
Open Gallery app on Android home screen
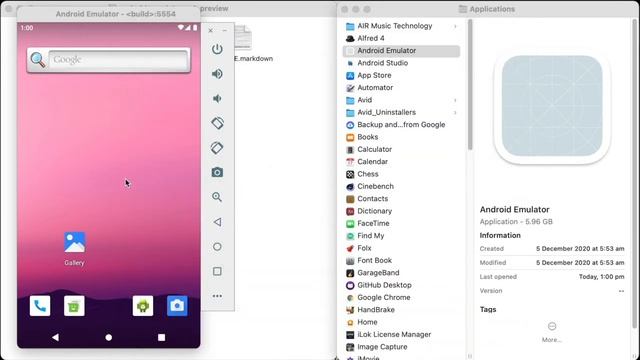tap(75, 249)
